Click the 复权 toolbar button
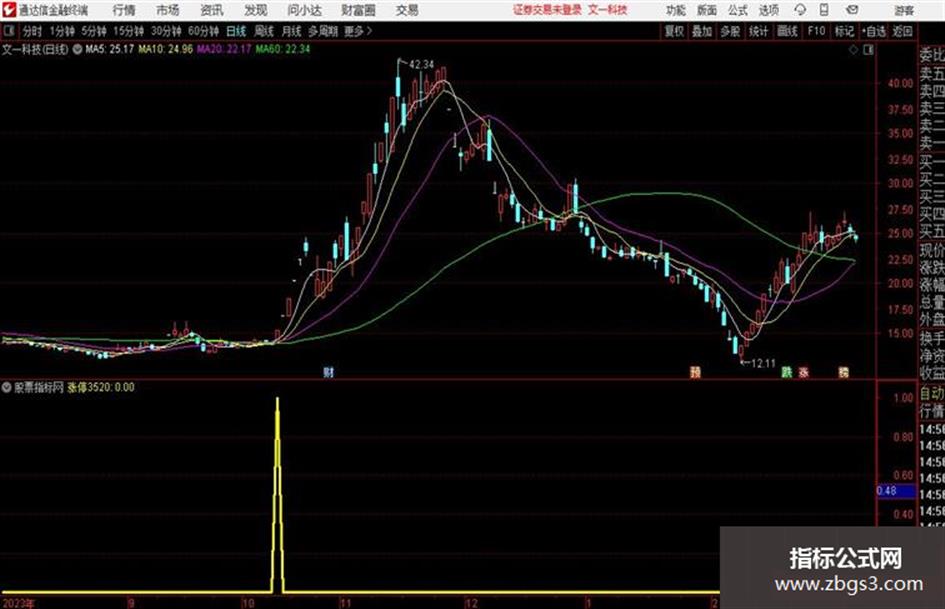 click(674, 31)
